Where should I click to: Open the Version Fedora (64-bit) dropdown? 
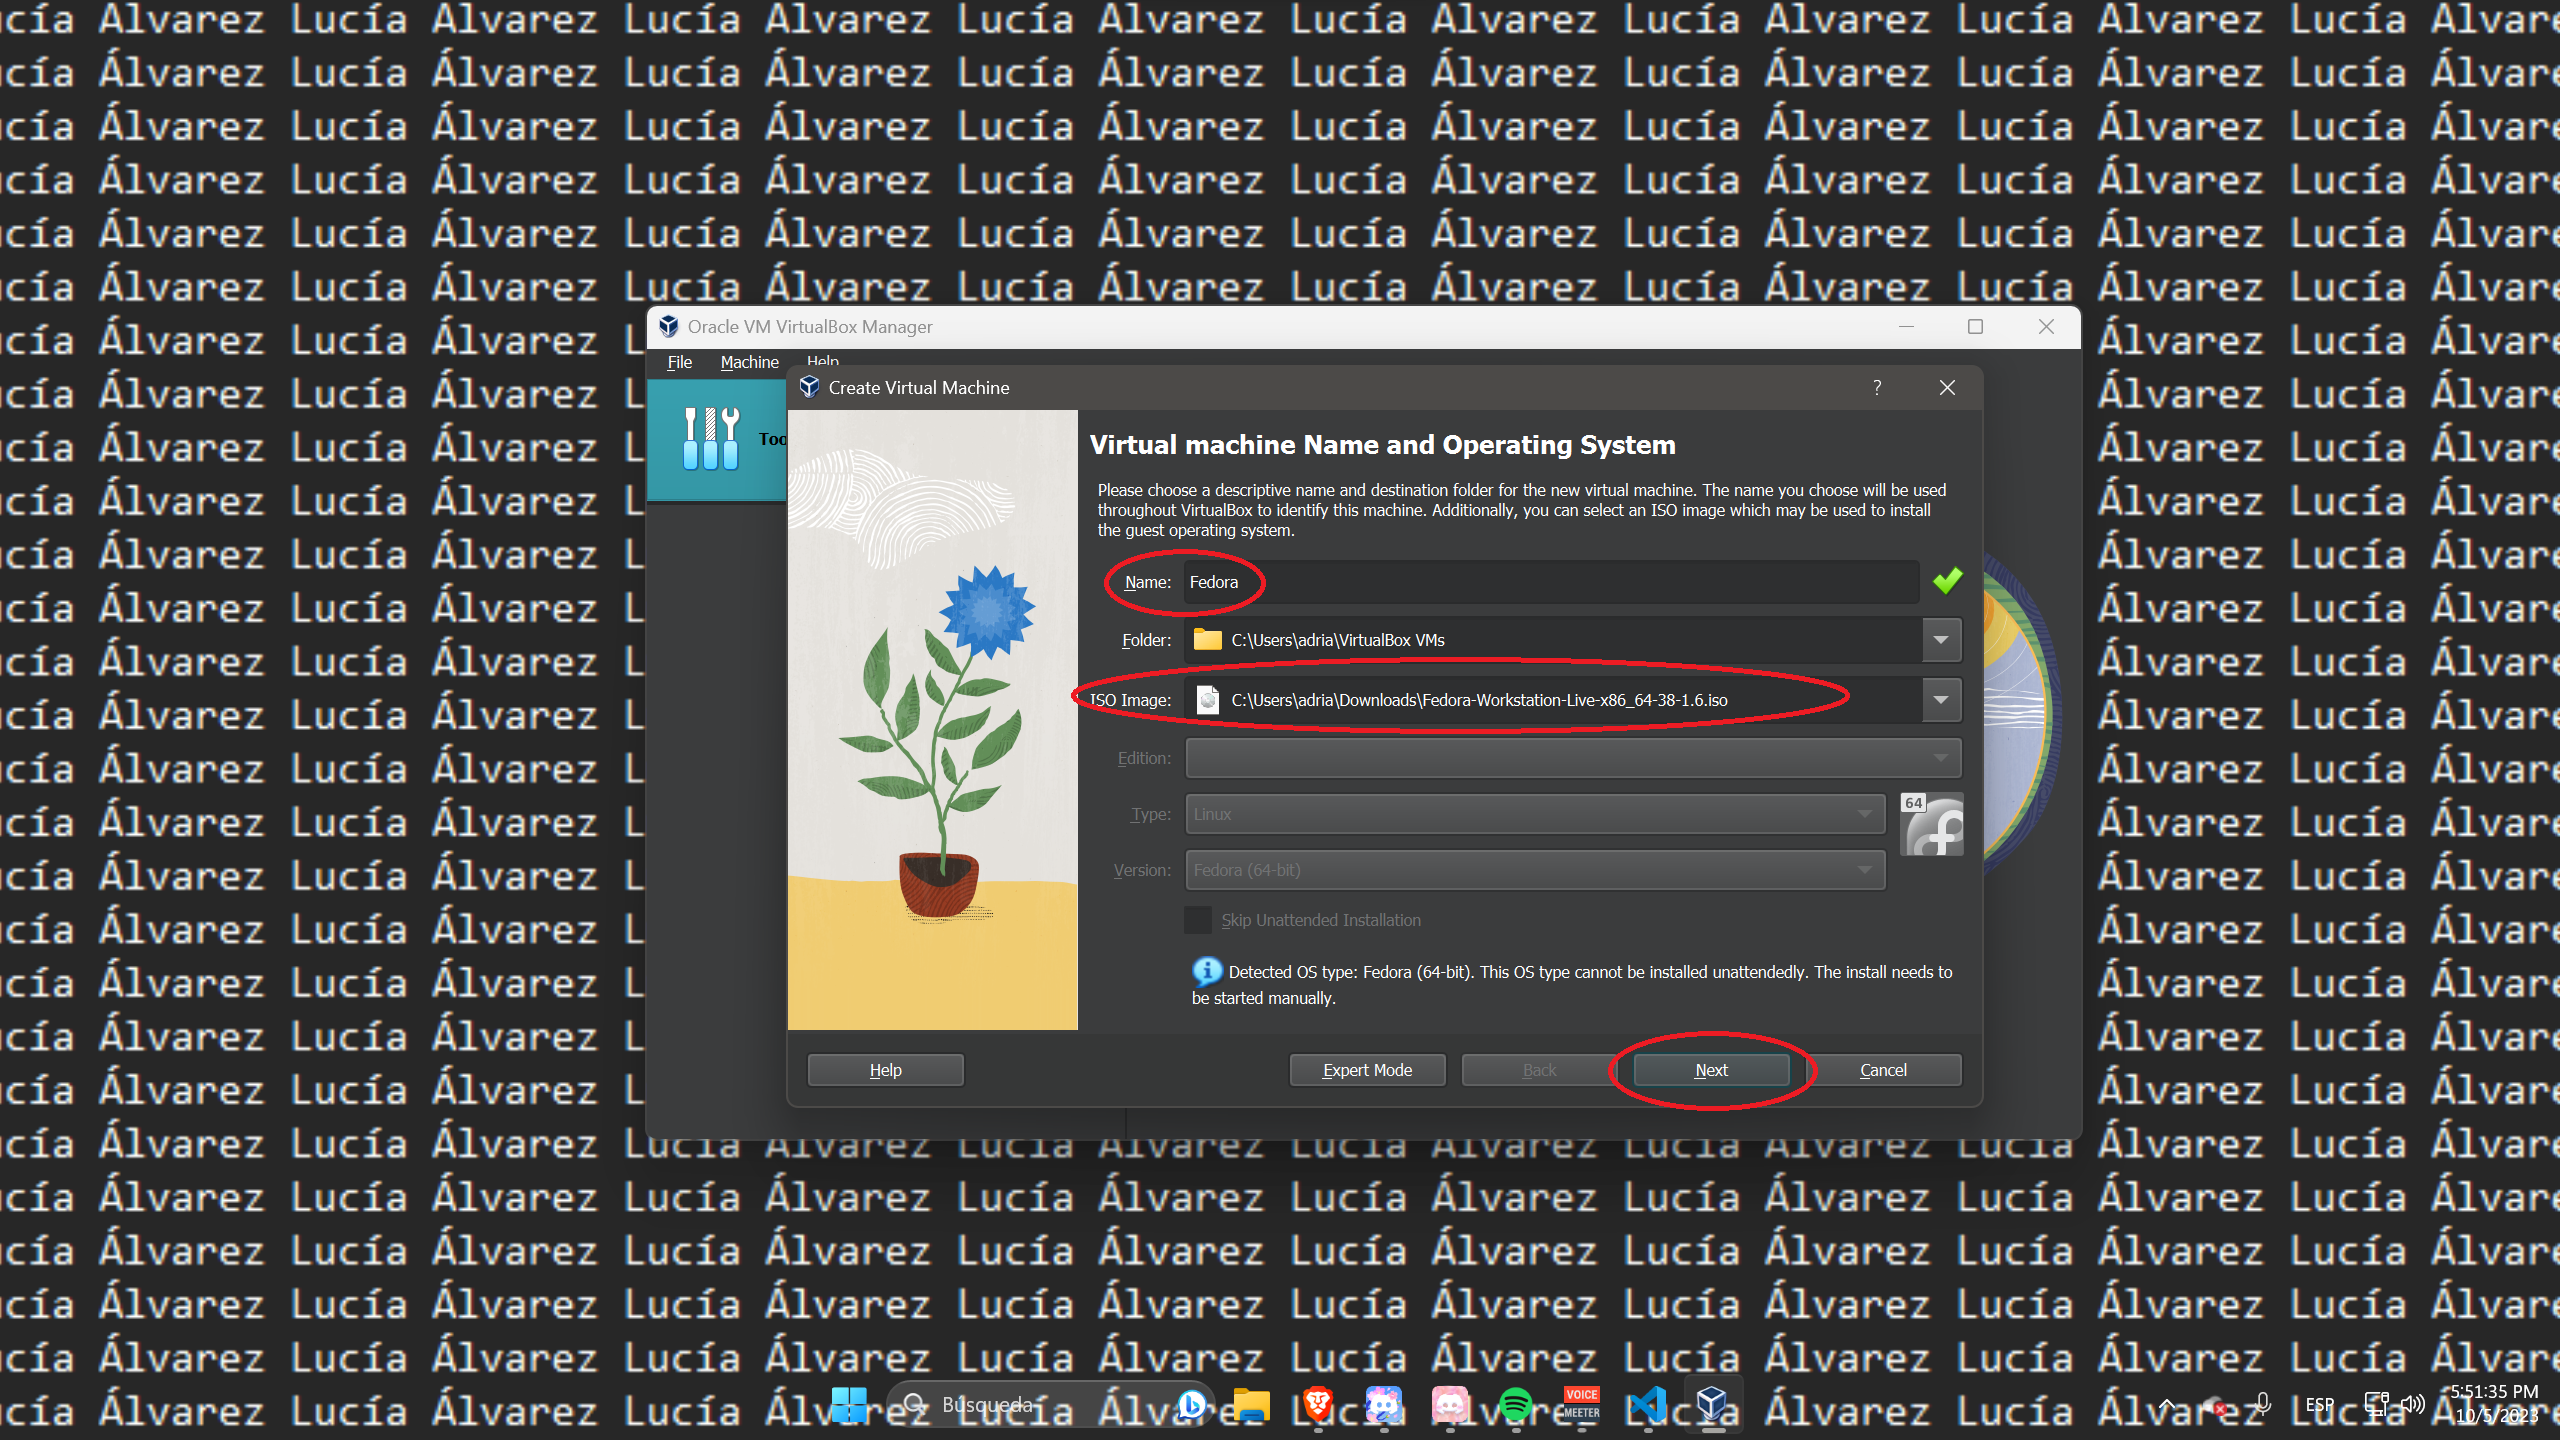point(1535,870)
